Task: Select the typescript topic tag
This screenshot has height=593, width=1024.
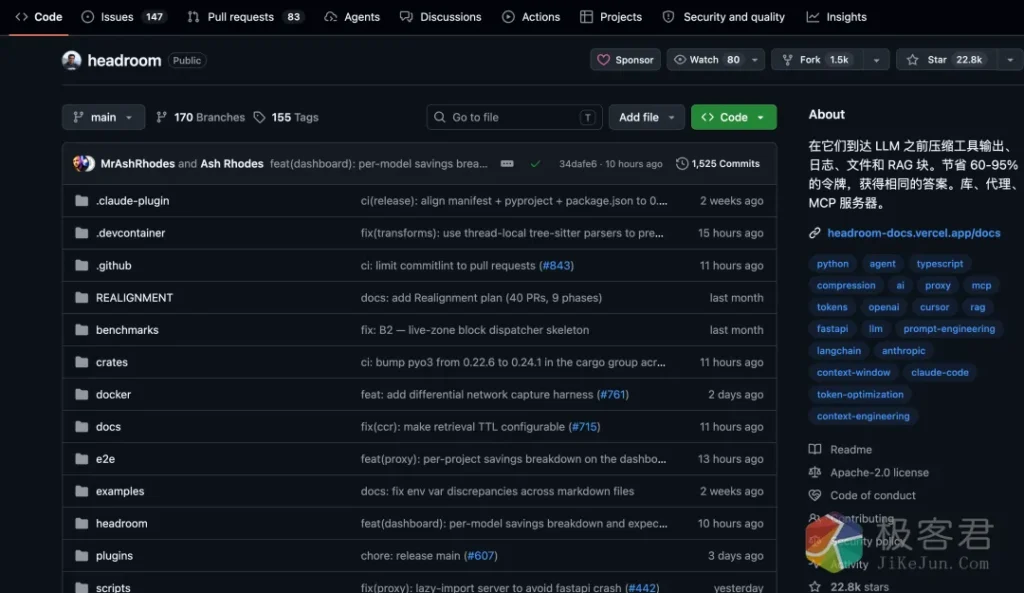Action: [x=939, y=264]
